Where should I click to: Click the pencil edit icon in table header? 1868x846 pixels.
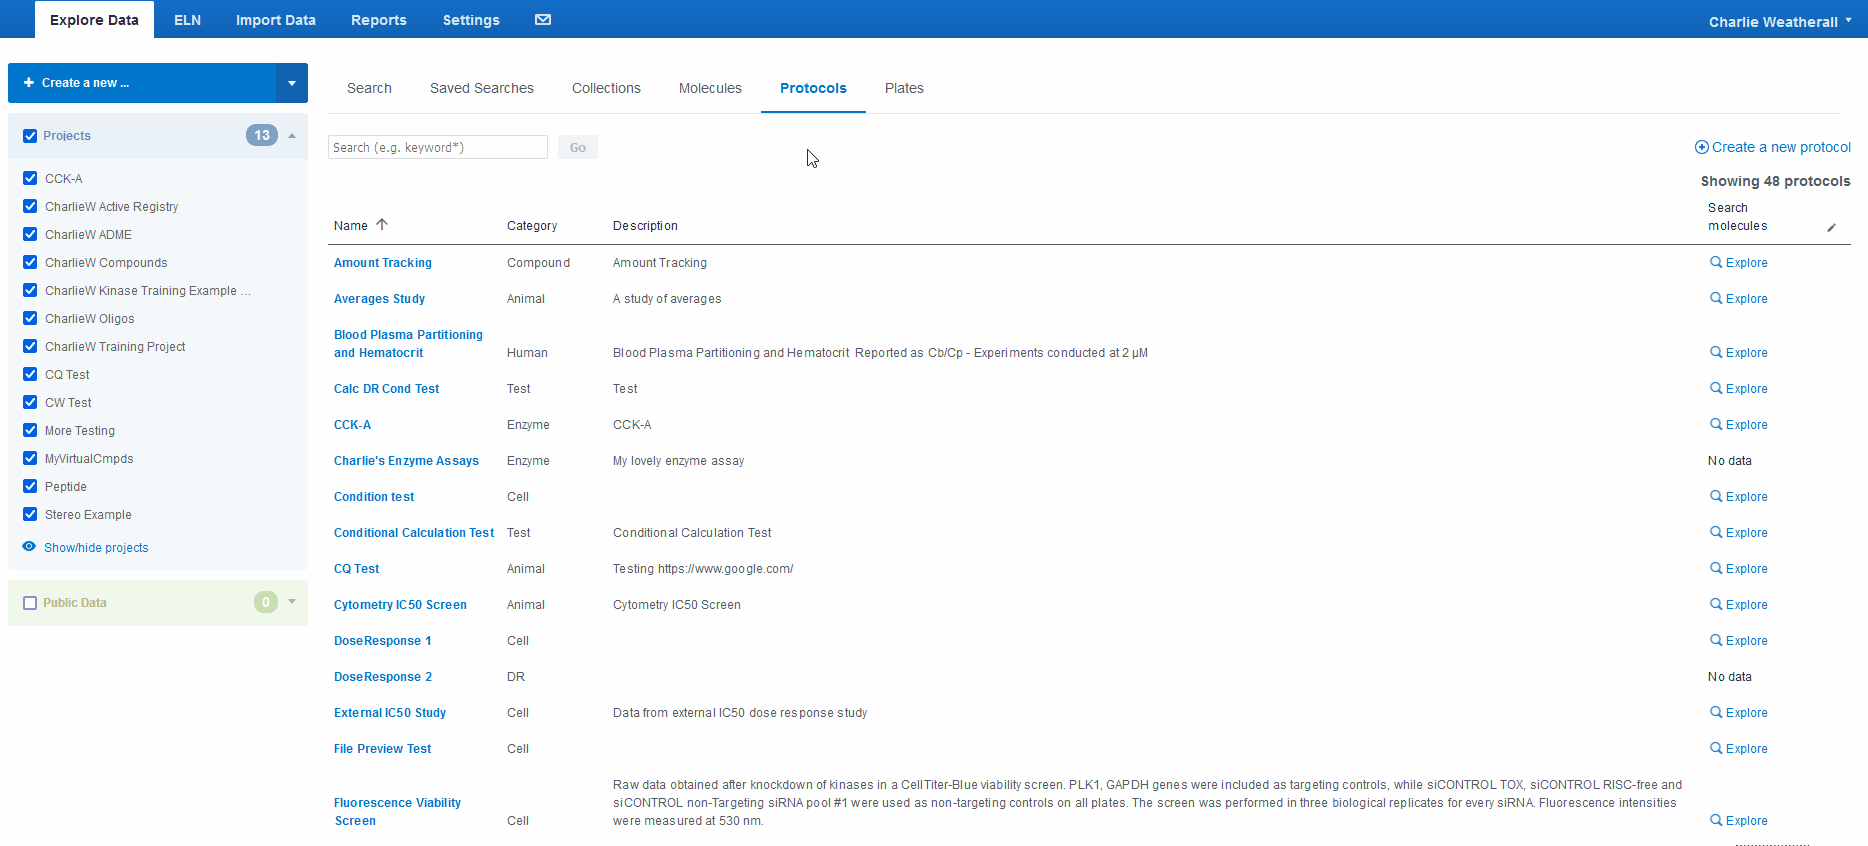click(x=1832, y=227)
